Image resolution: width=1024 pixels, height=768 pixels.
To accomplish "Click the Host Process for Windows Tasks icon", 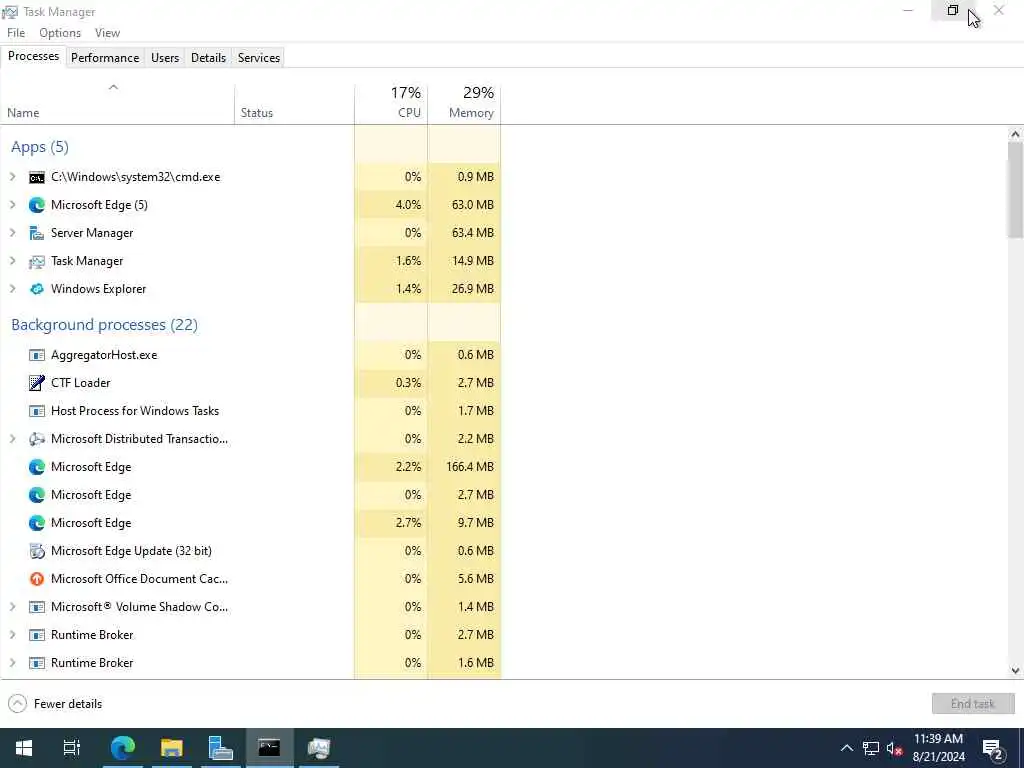I will coord(37,411).
